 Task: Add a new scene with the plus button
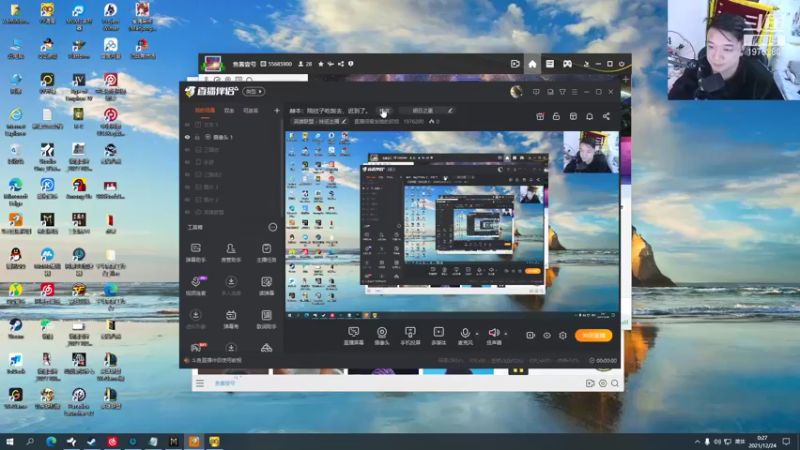pyautogui.click(x=277, y=111)
